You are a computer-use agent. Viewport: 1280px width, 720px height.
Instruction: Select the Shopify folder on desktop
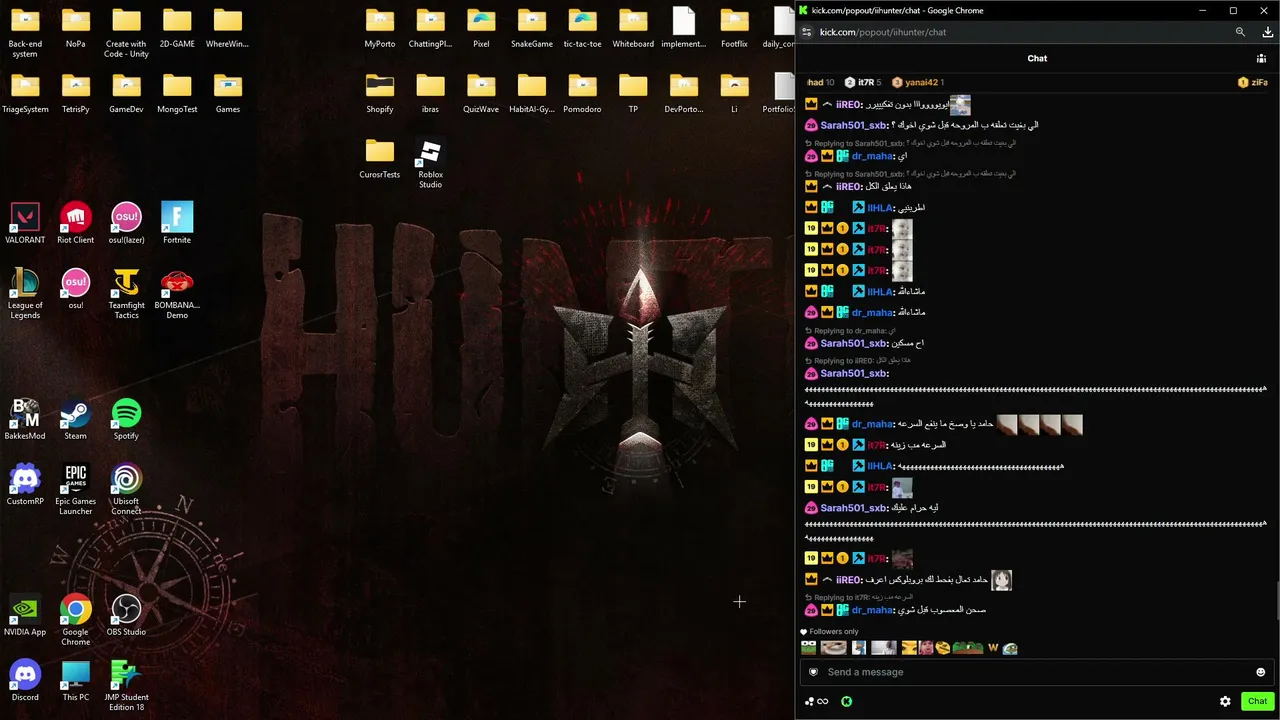380,94
